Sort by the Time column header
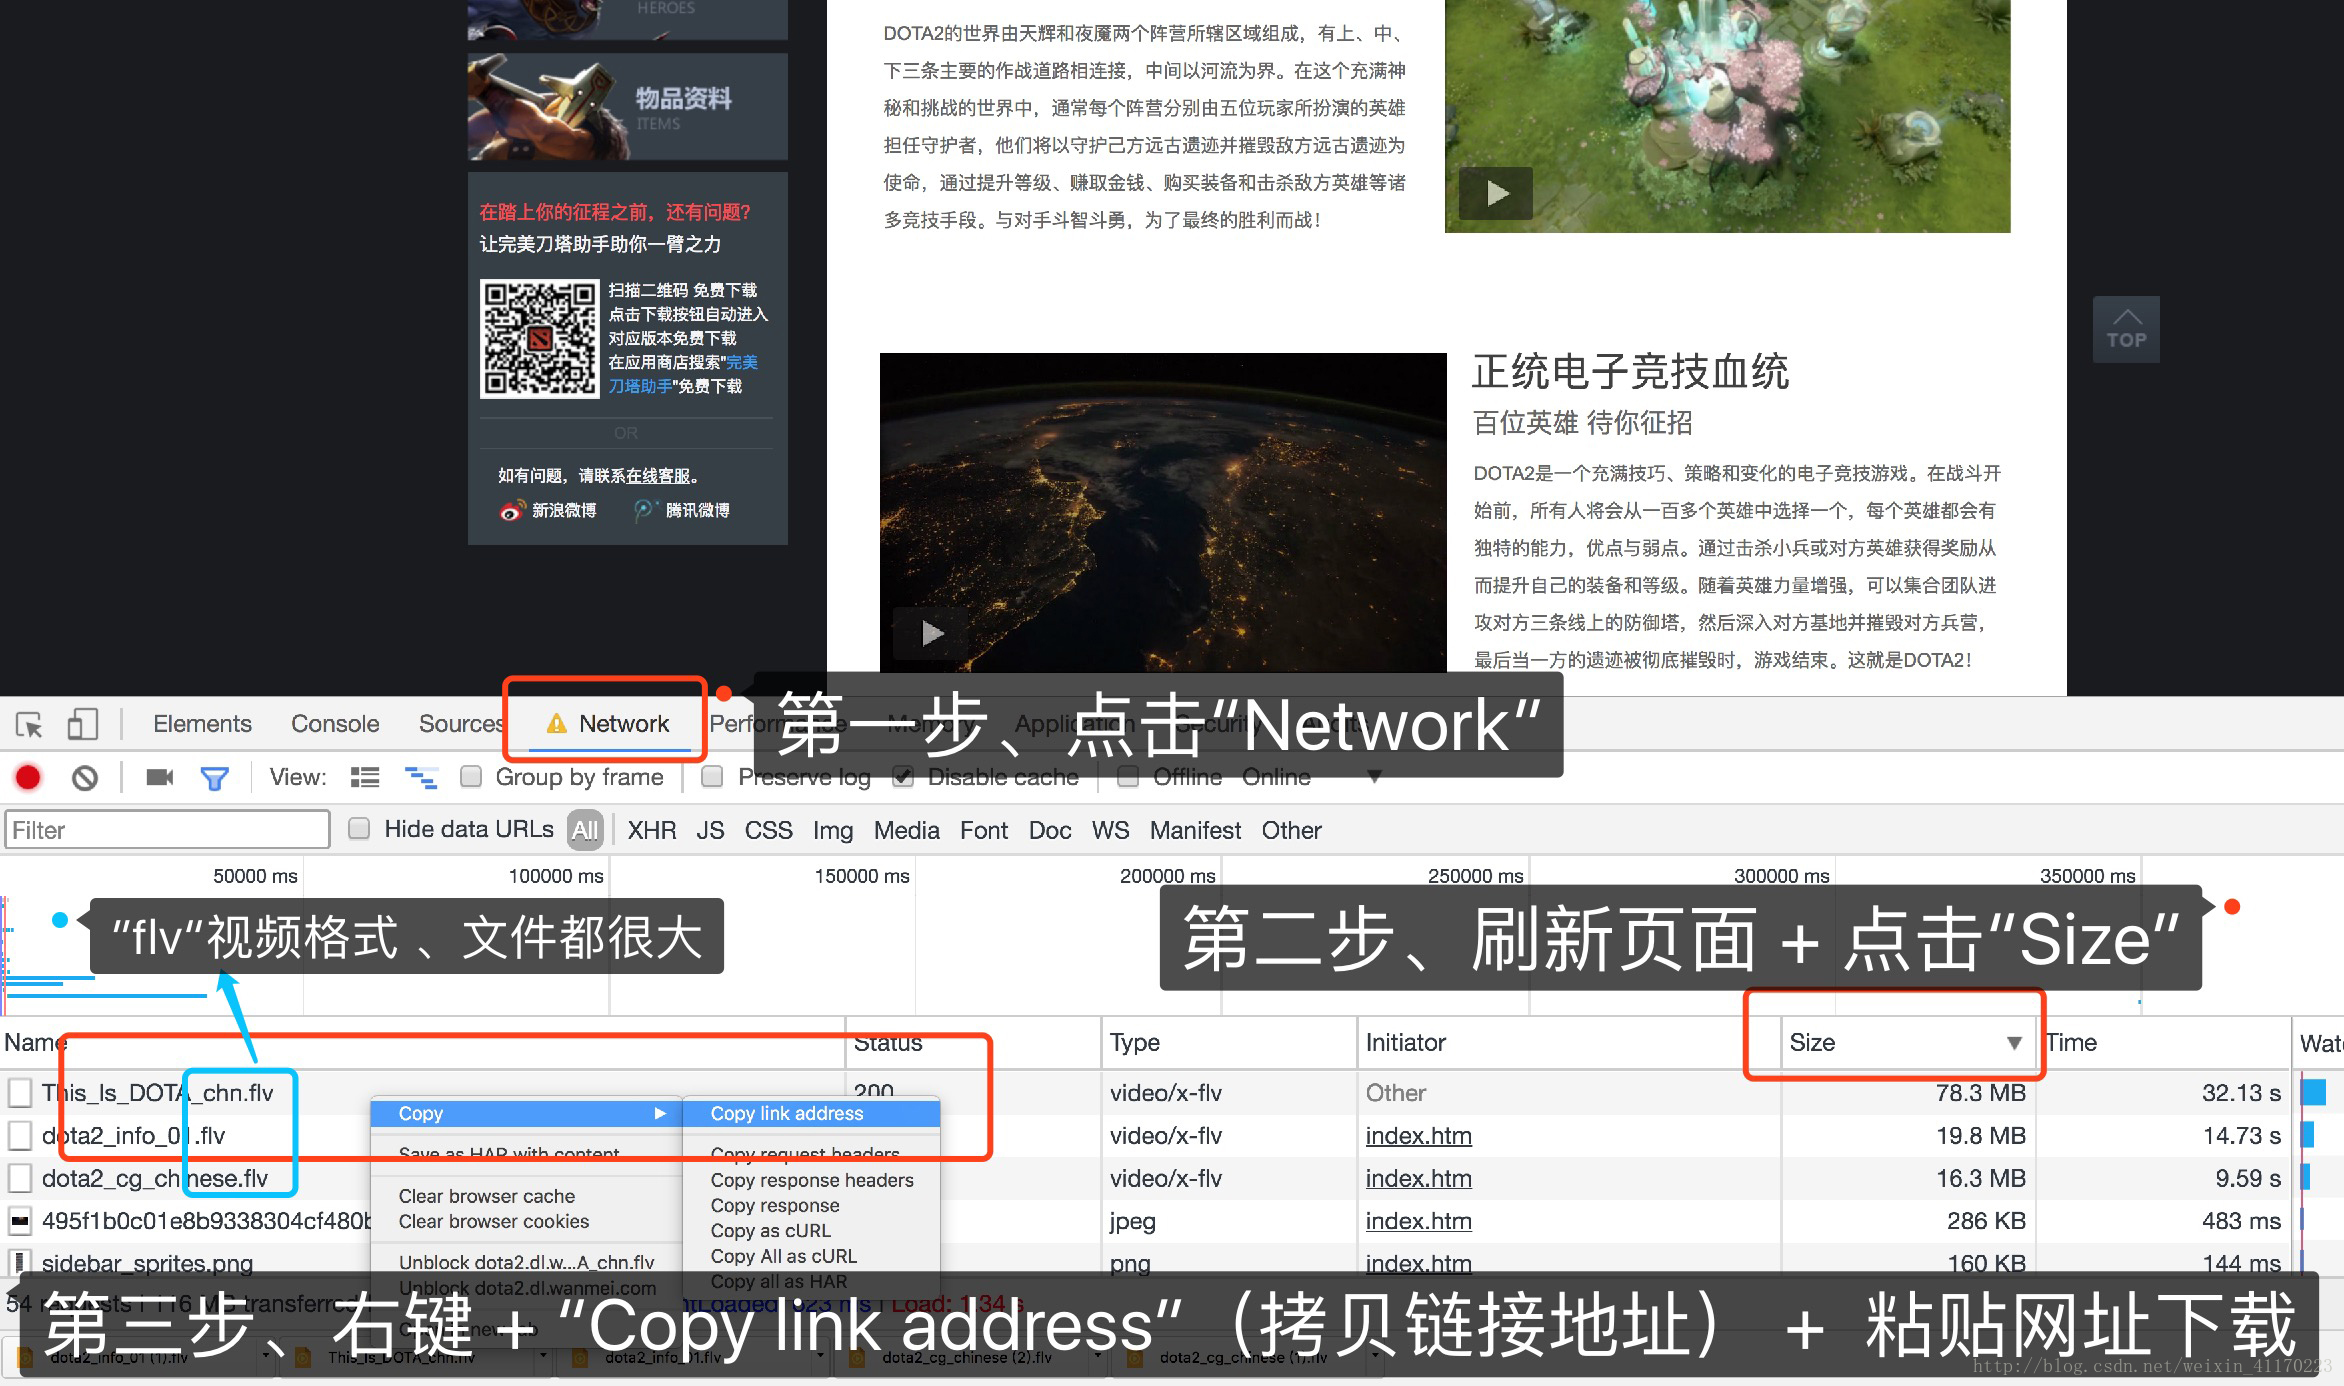The image size is (2344, 1386). [2163, 1043]
